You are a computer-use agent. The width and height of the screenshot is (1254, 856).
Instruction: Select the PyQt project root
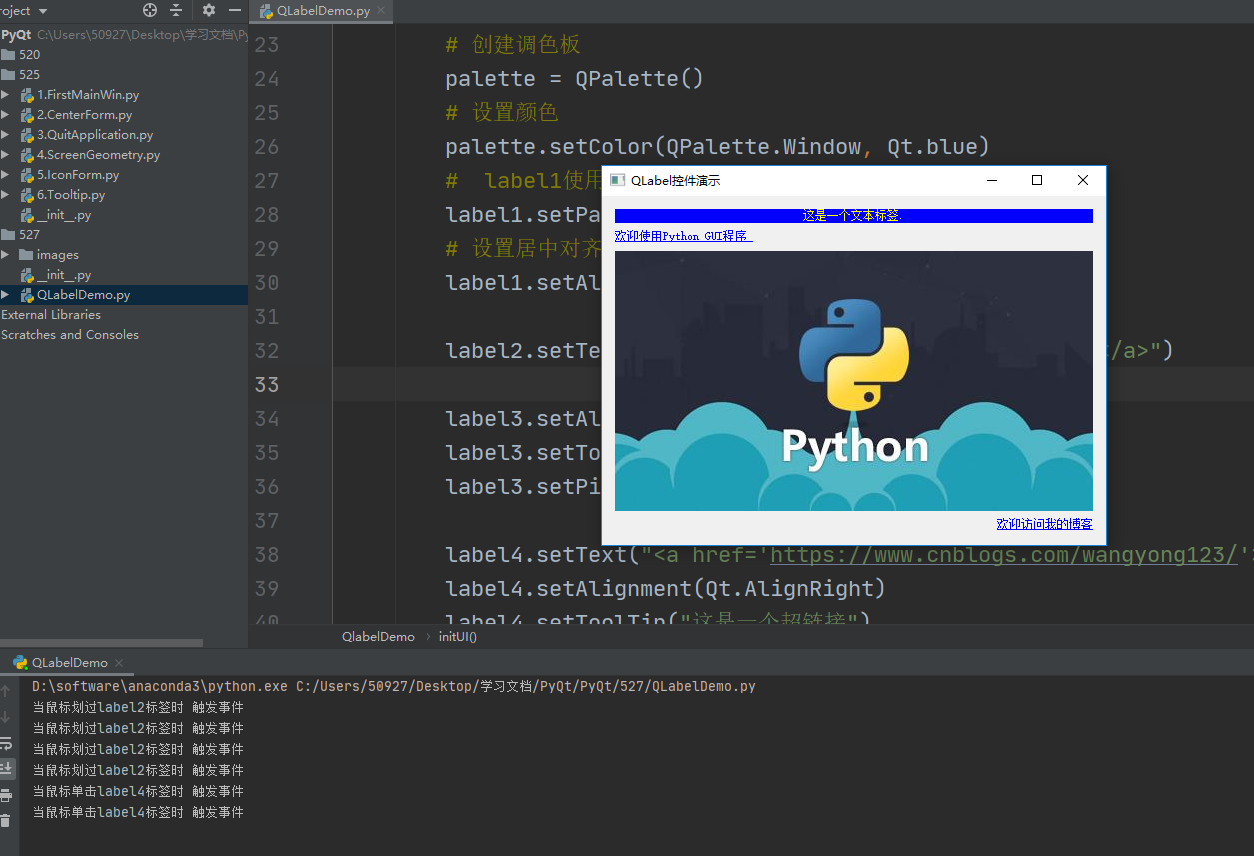click(16, 35)
